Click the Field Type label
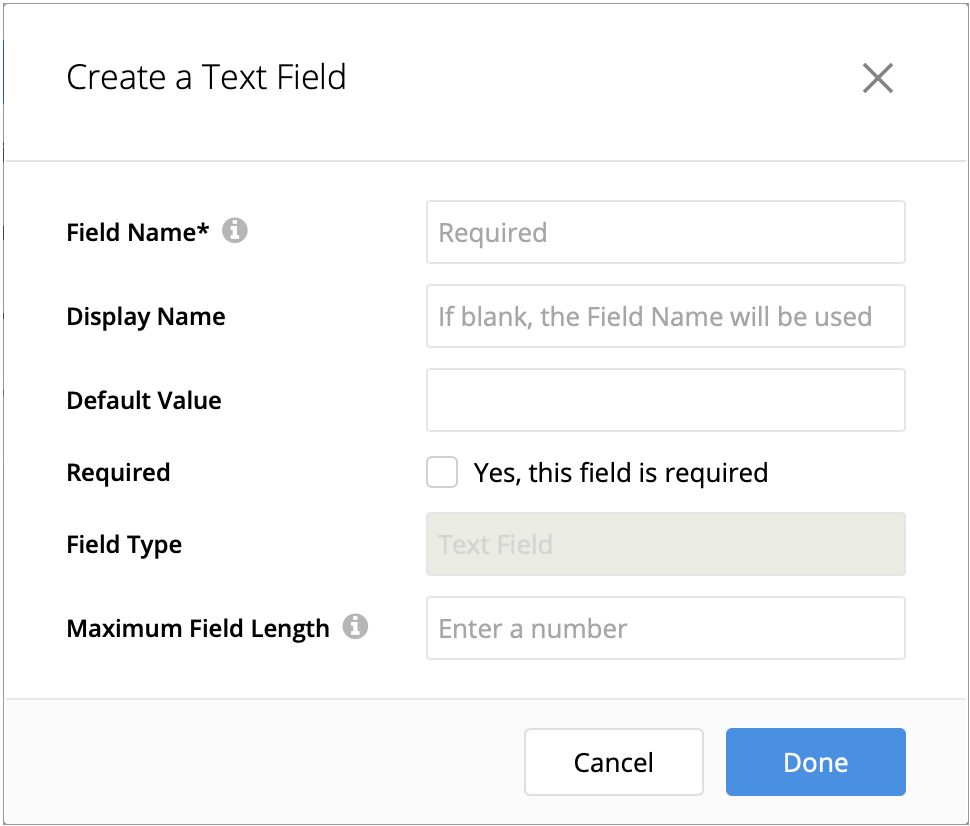Viewport: 970px width, 826px height. click(124, 545)
